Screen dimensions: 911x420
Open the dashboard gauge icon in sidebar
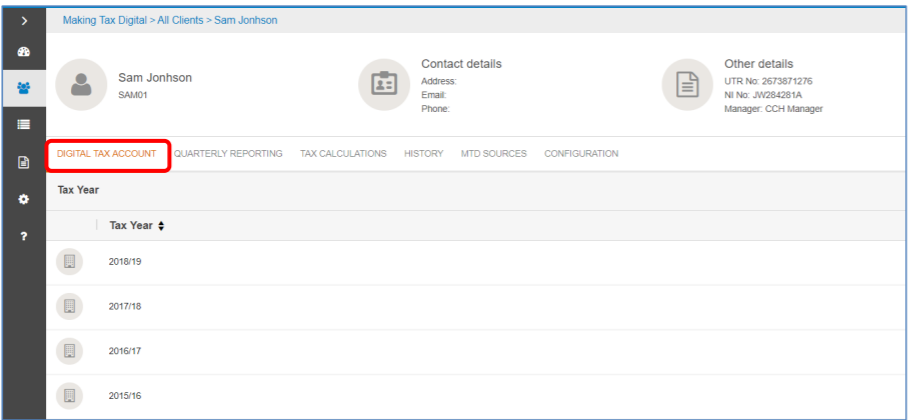point(24,52)
